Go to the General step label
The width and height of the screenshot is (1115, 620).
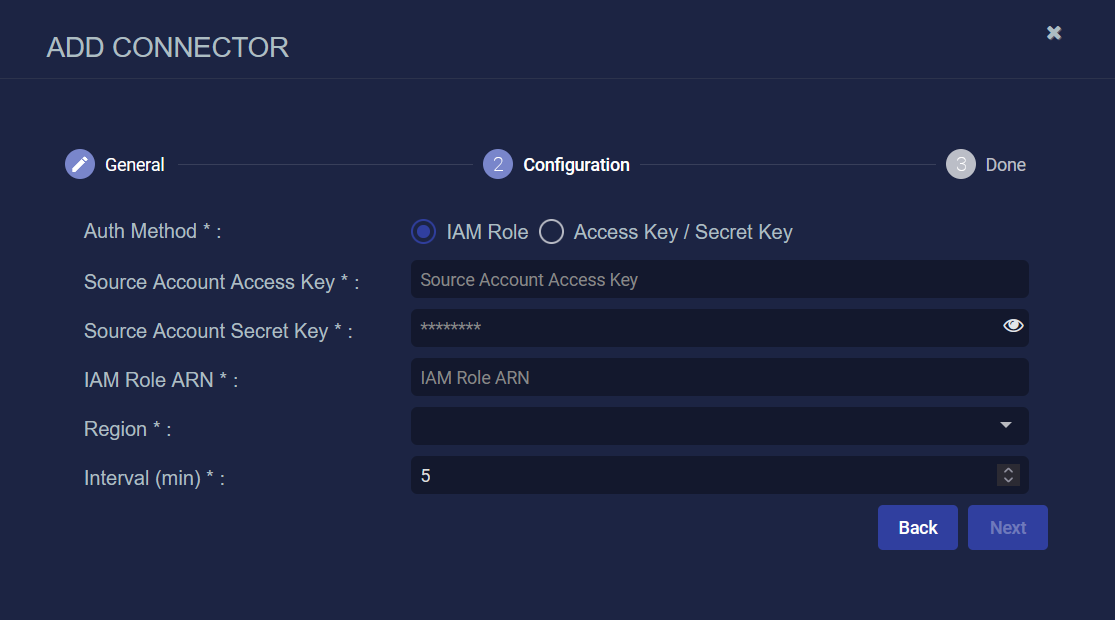(135, 165)
